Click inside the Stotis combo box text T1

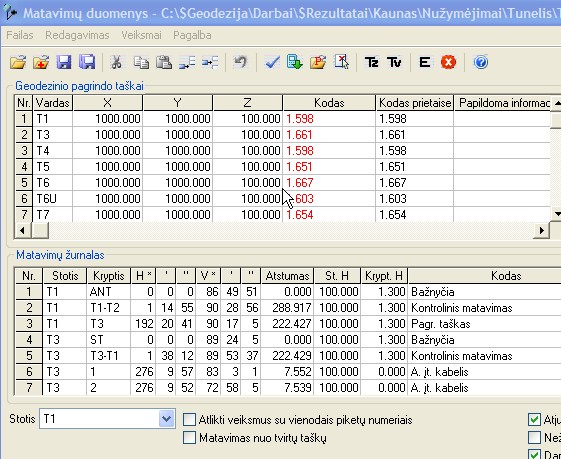(x=99, y=419)
